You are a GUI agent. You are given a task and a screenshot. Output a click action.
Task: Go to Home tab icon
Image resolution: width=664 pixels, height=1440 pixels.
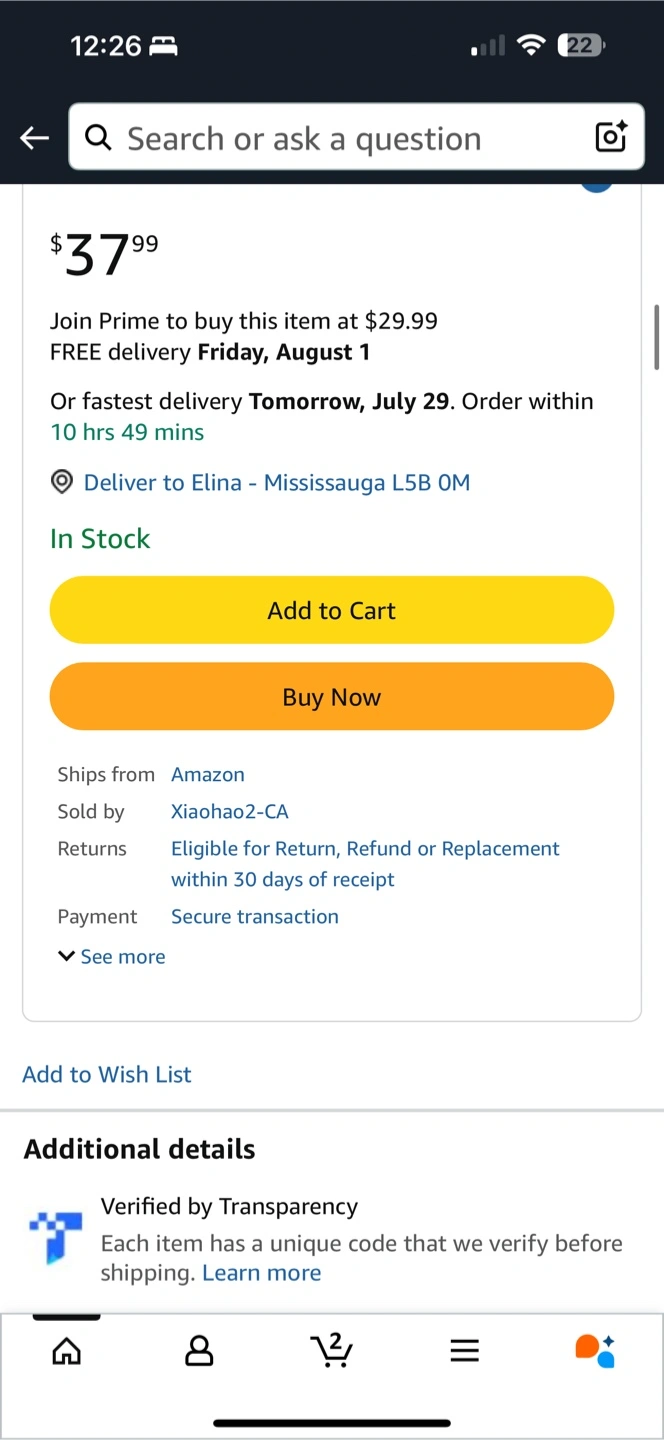coord(67,1352)
